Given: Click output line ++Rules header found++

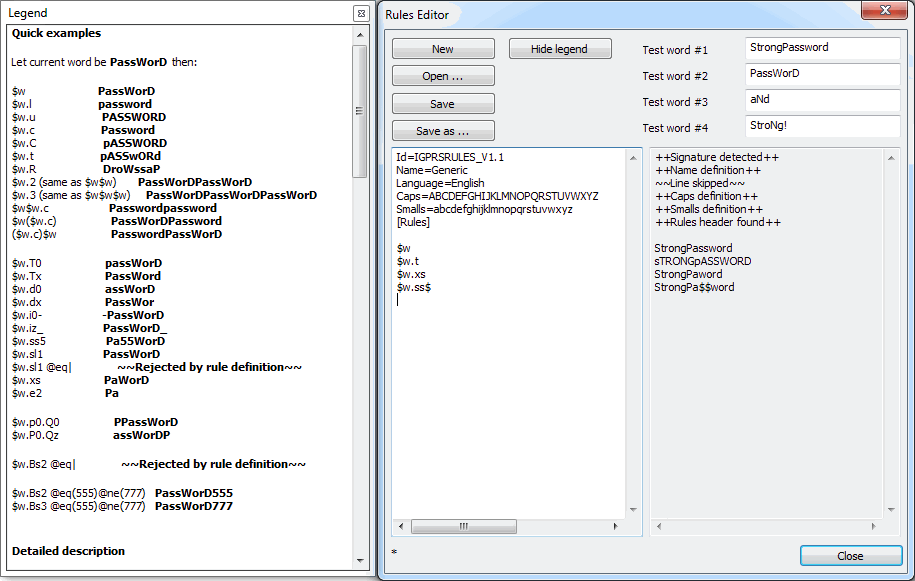Looking at the screenshot, I should [x=718, y=222].
